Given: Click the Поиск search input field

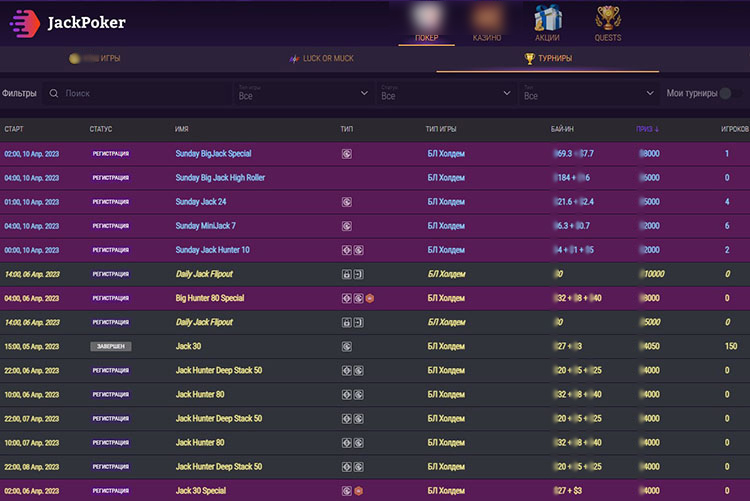Looking at the screenshot, I should (x=140, y=93).
